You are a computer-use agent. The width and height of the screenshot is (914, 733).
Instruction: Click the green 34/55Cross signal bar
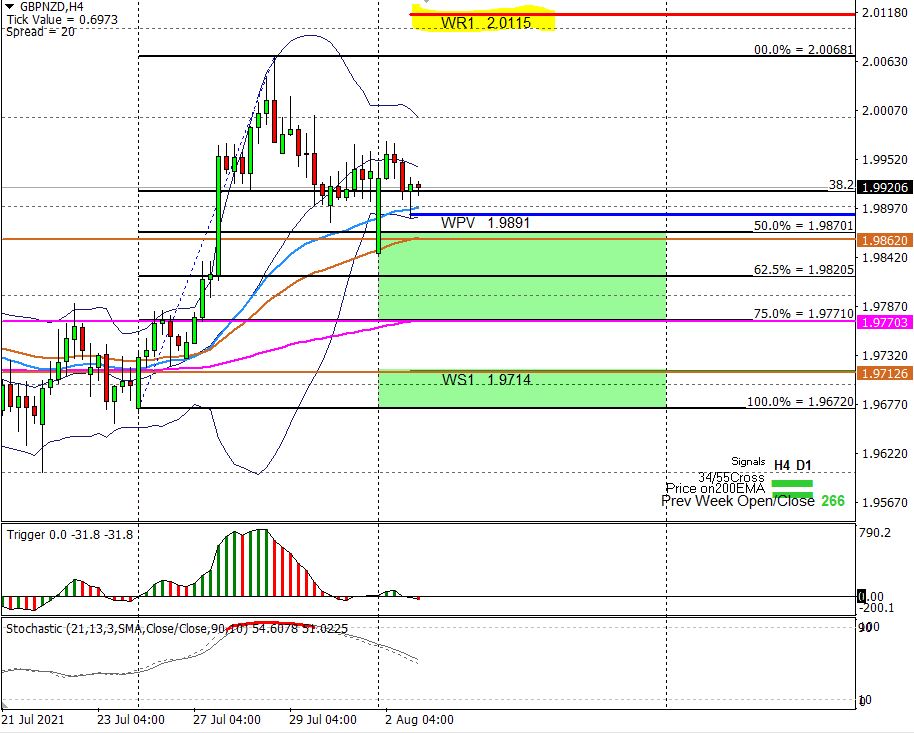pyautogui.click(x=795, y=481)
